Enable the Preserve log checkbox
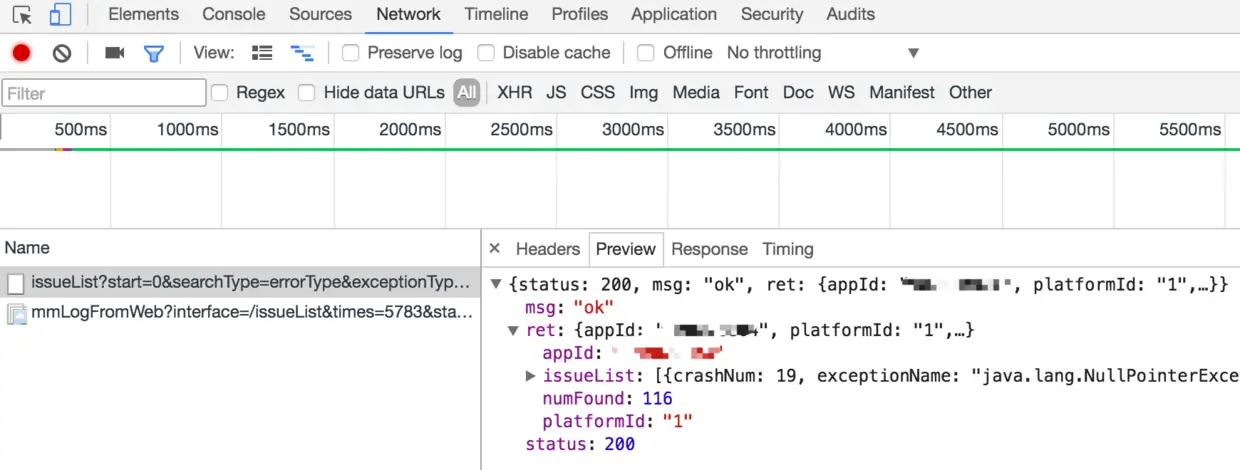This screenshot has height=470, width=1240. click(351, 53)
